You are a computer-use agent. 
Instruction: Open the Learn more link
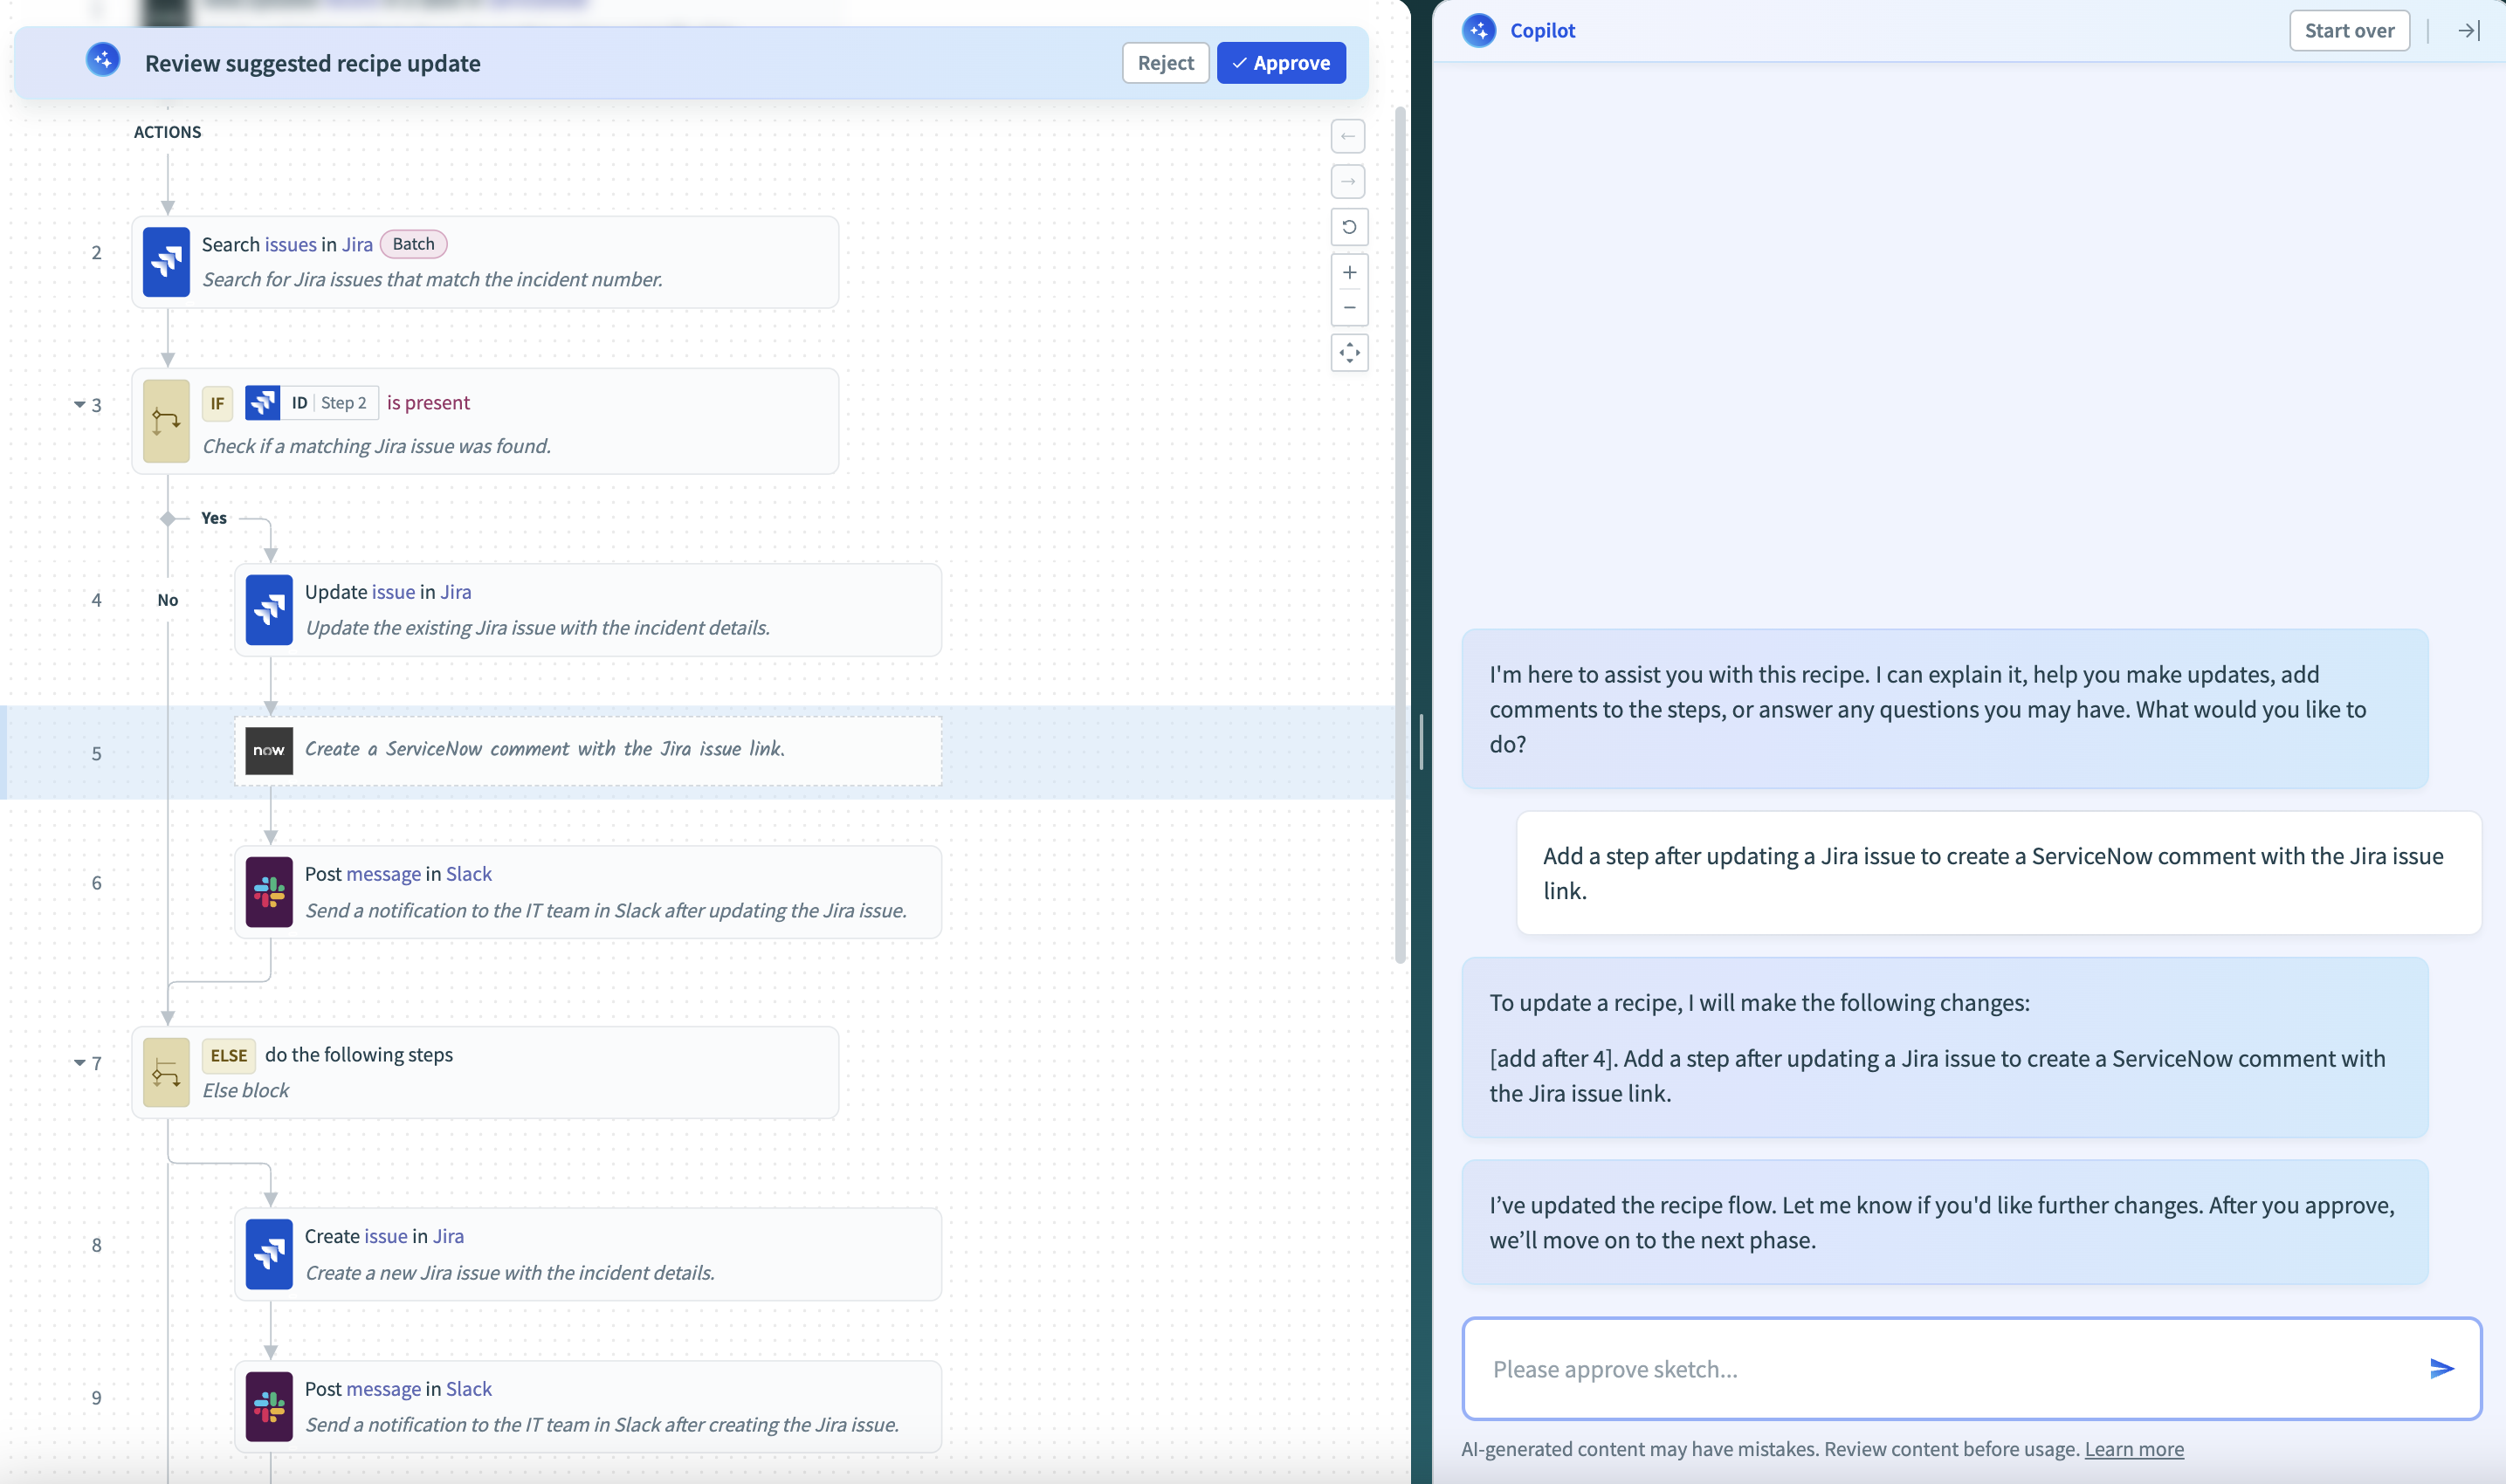[x=2133, y=1449]
